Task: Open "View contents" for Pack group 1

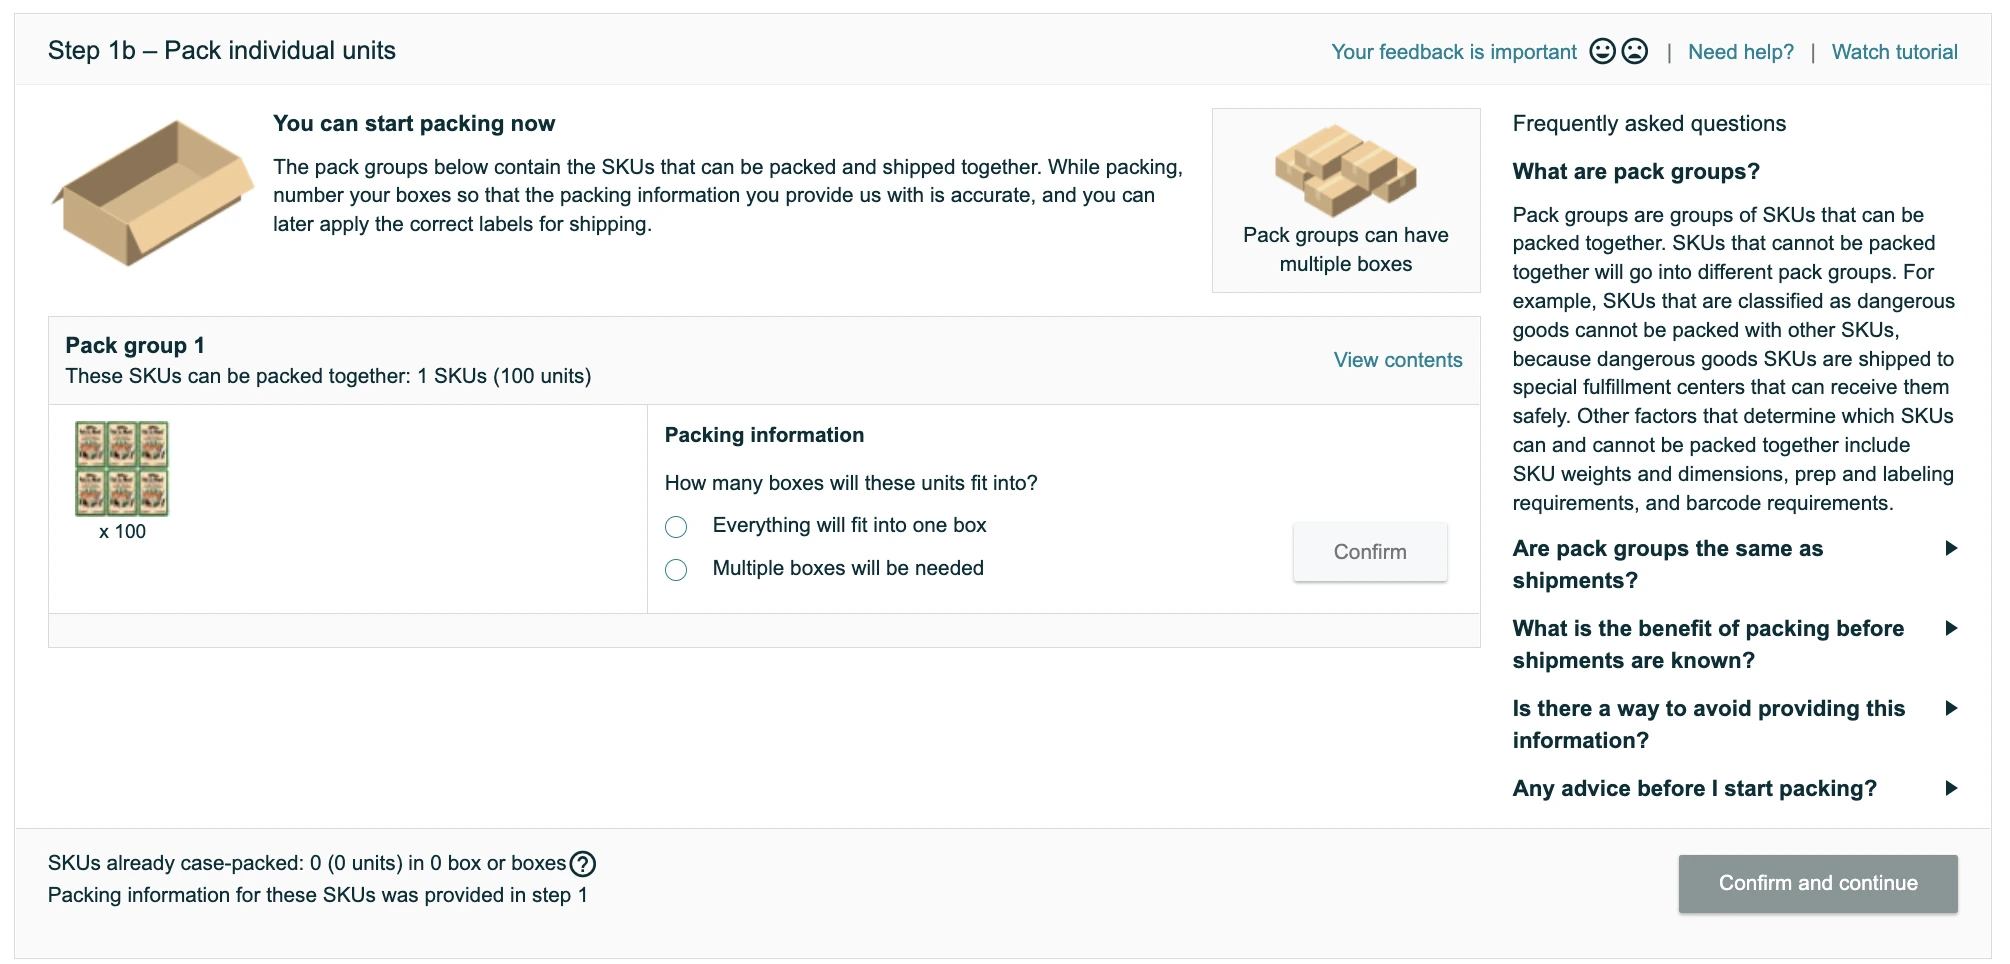Action: pos(1397,360)
